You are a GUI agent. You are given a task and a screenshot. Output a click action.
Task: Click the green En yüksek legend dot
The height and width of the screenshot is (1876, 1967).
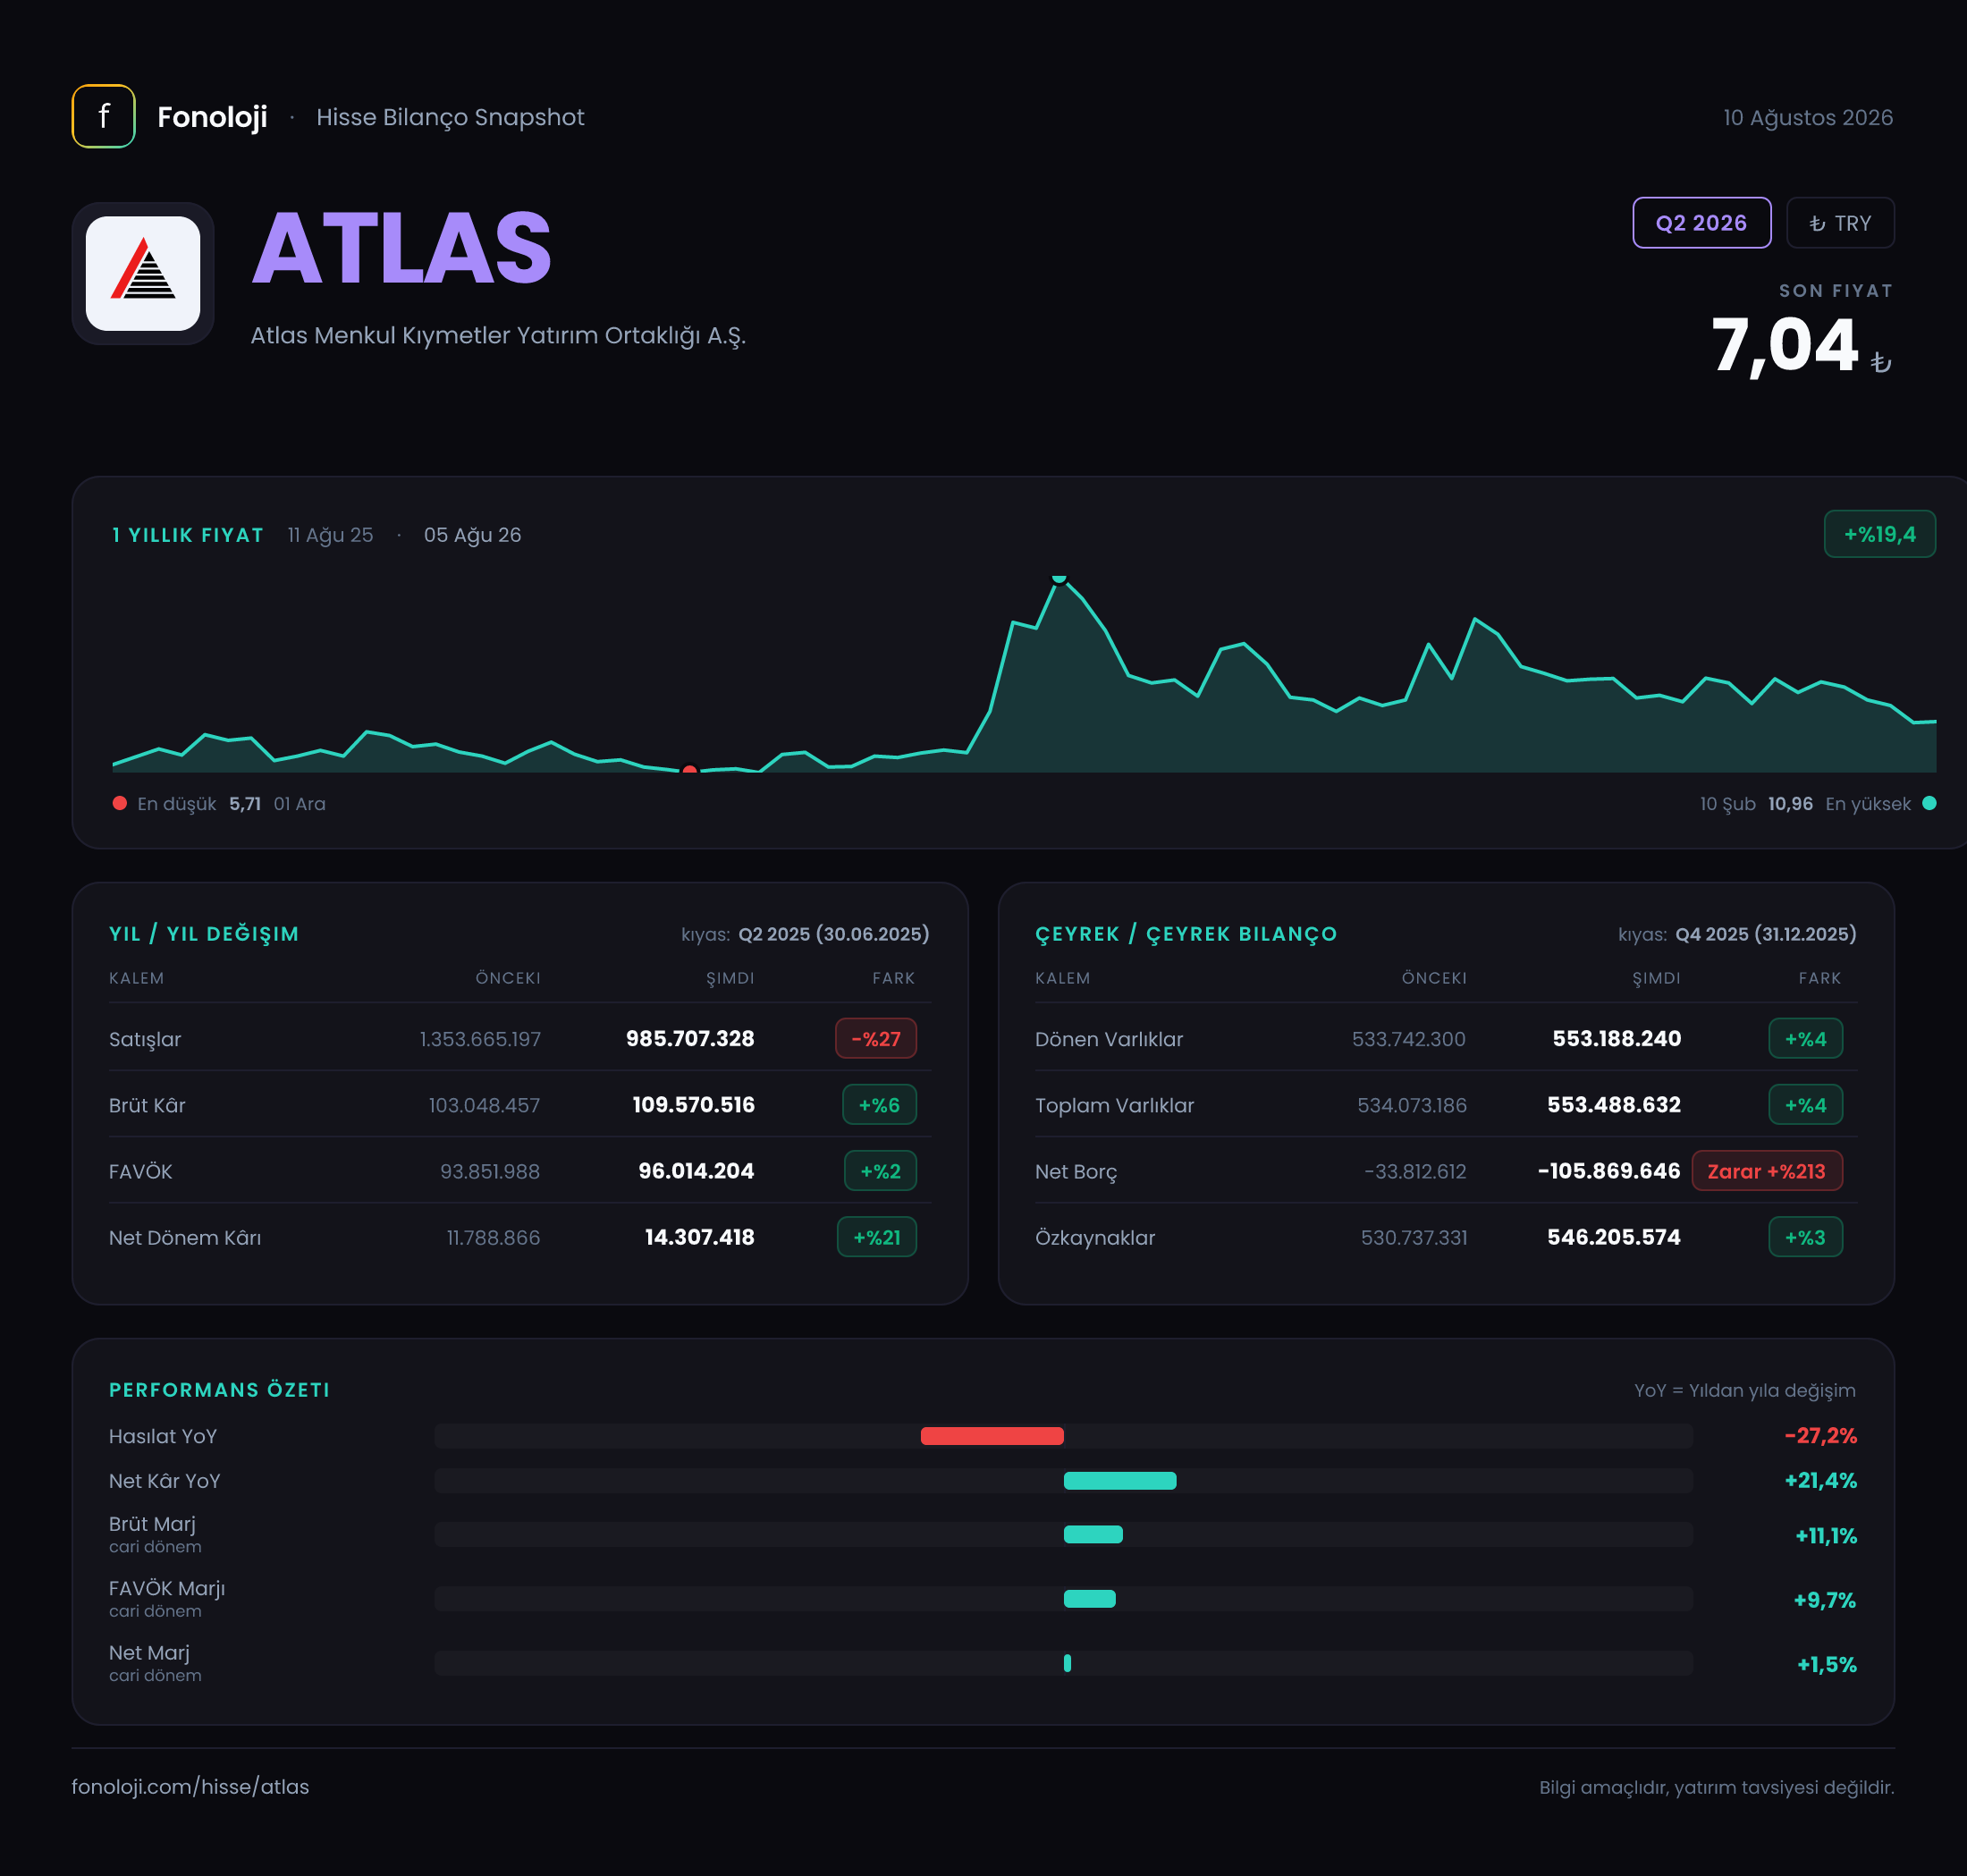[x=1929, y=803]
